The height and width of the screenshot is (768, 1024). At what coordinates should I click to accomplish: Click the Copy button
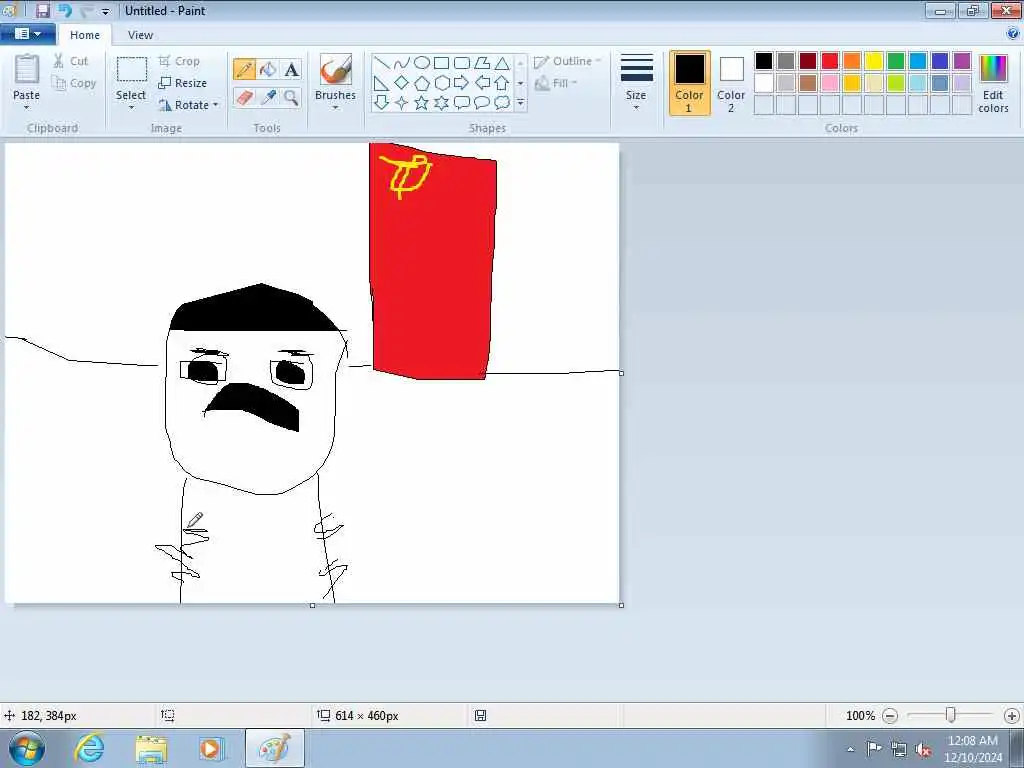click(x=74, y=83)
